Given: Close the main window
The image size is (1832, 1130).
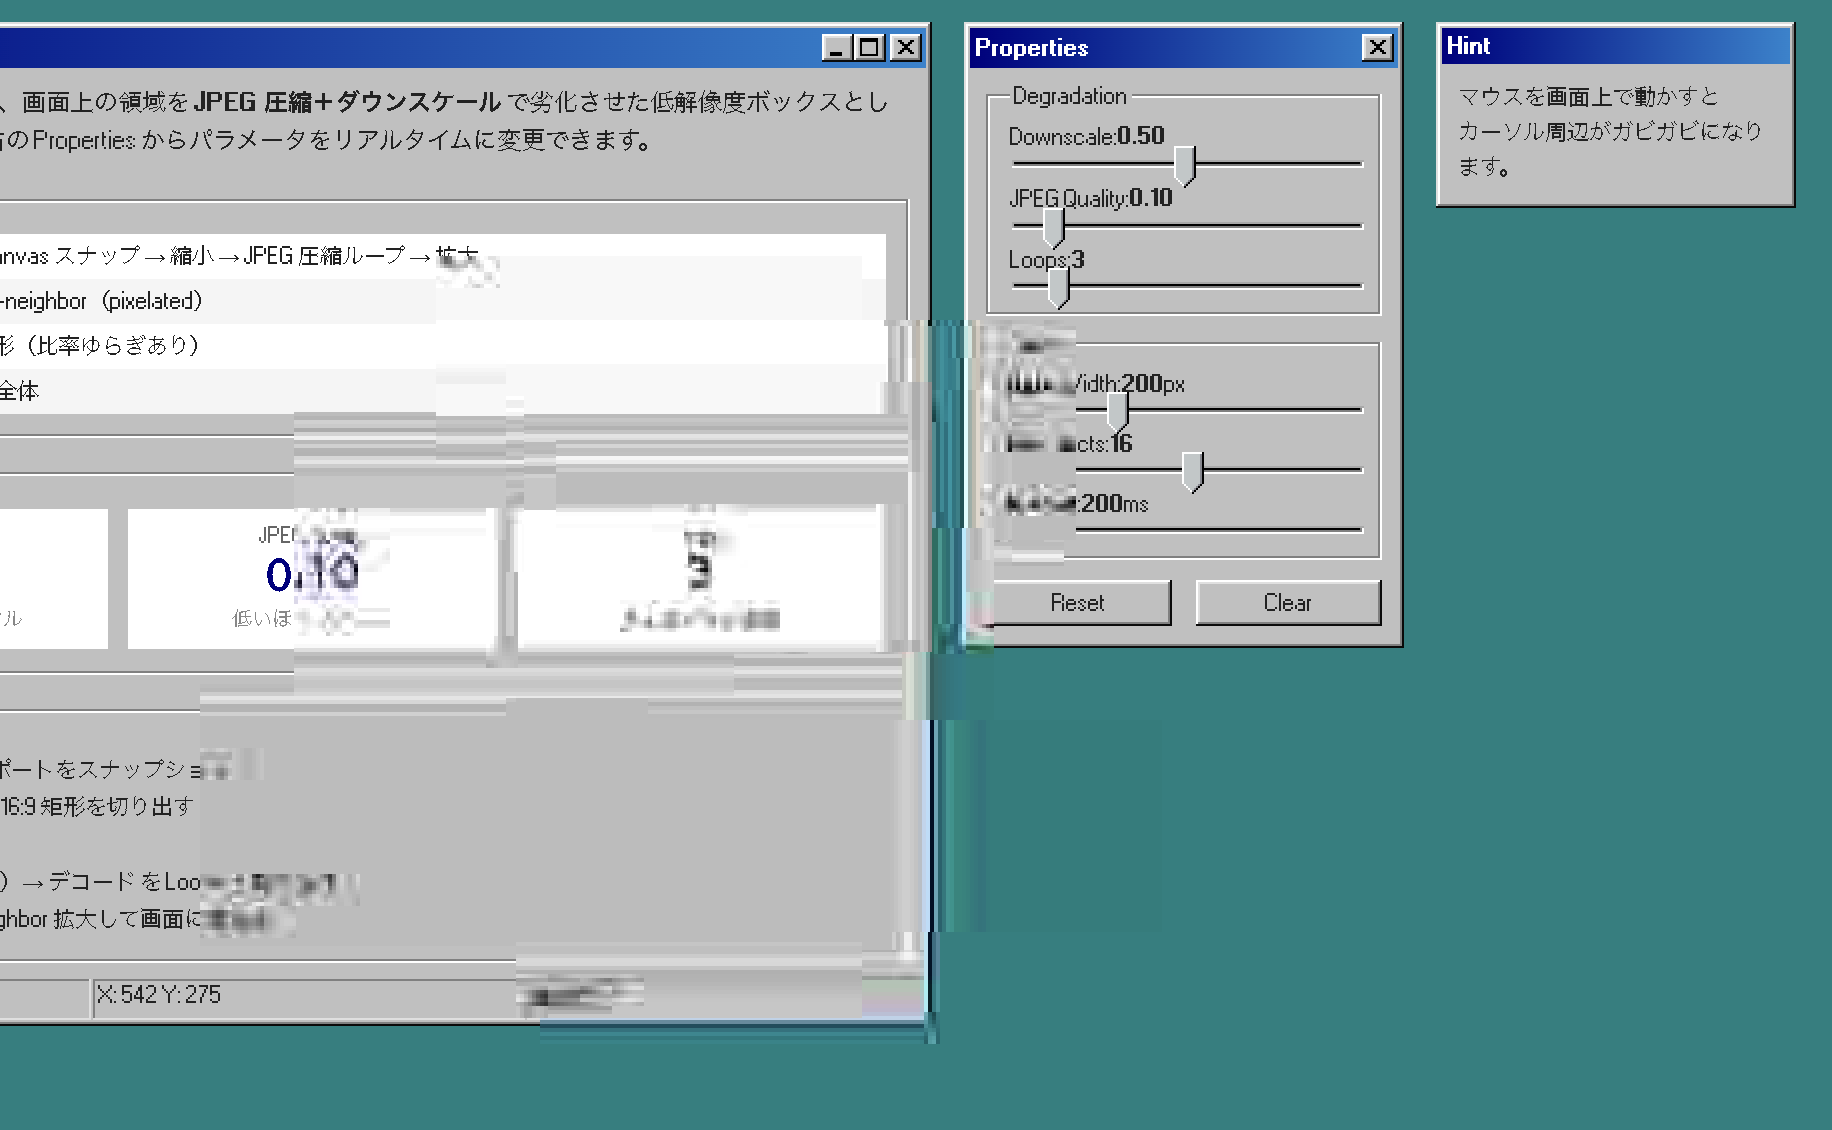Looking at the screenshot, I should [x=905, y=47].
